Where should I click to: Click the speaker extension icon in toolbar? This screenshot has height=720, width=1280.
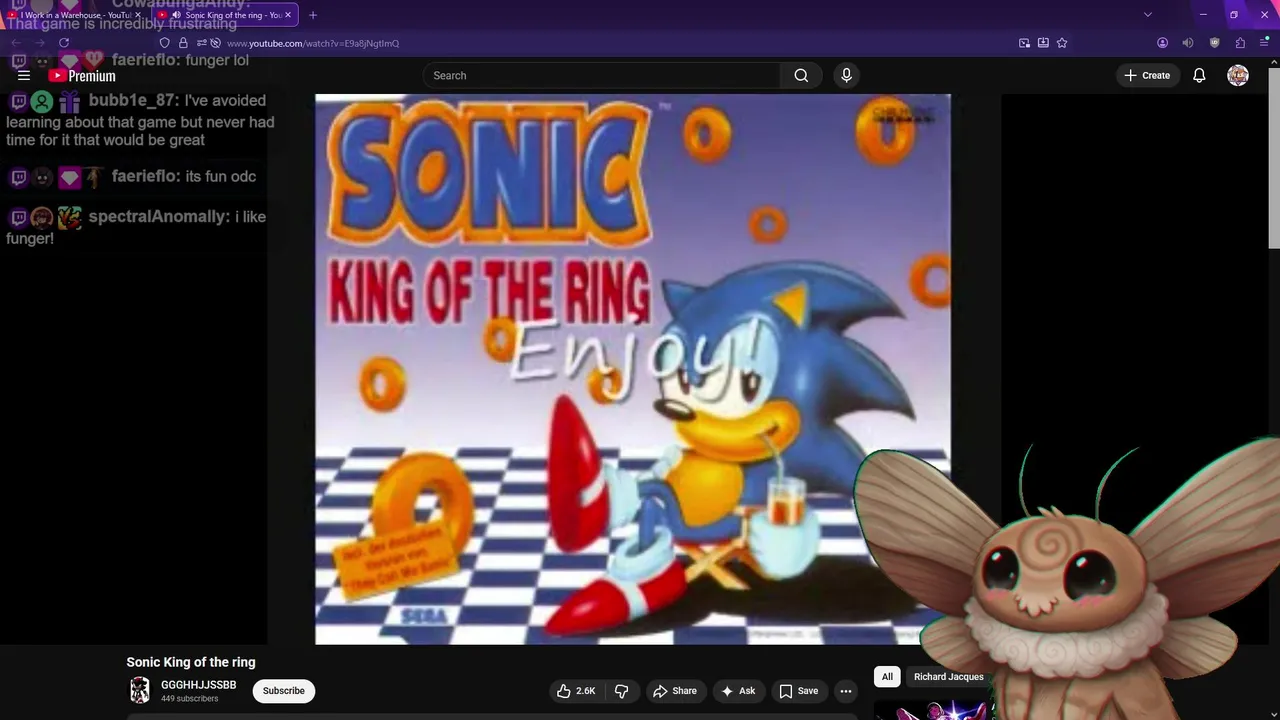point(1188,43)
